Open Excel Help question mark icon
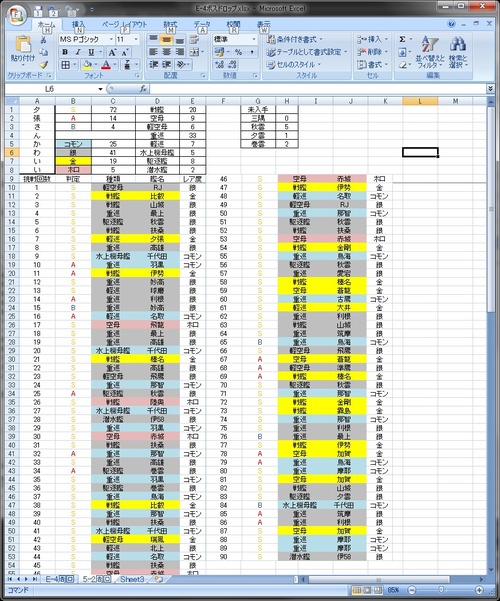500x601 pixels. pos(451,24)
